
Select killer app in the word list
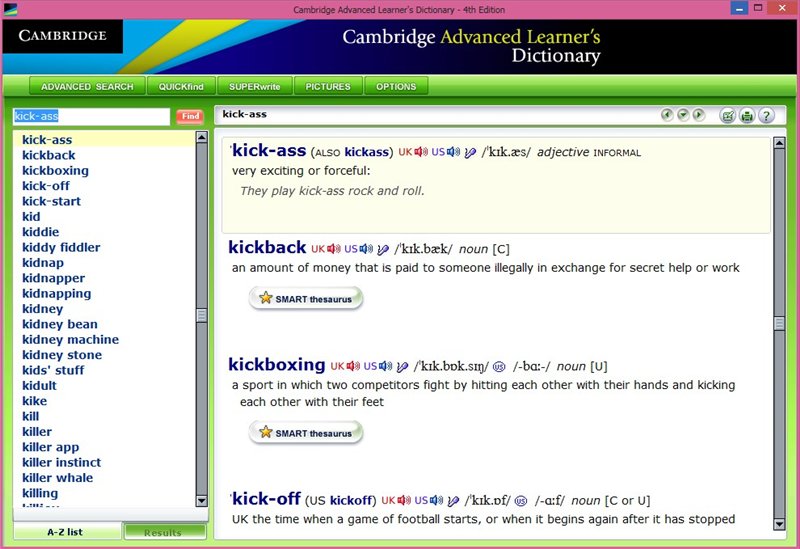pyautogui.click(x=50, y=447)
